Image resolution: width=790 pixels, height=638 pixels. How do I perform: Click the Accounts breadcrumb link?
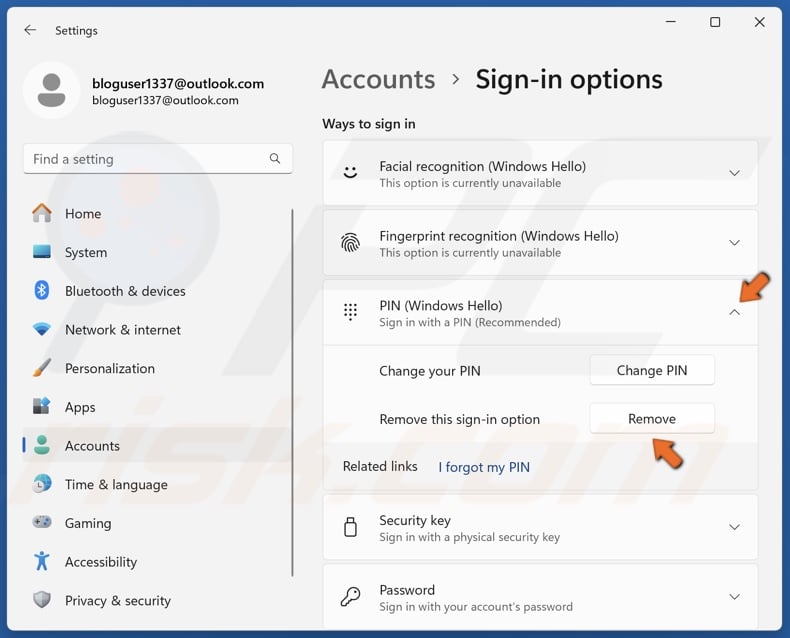[378, 79]
